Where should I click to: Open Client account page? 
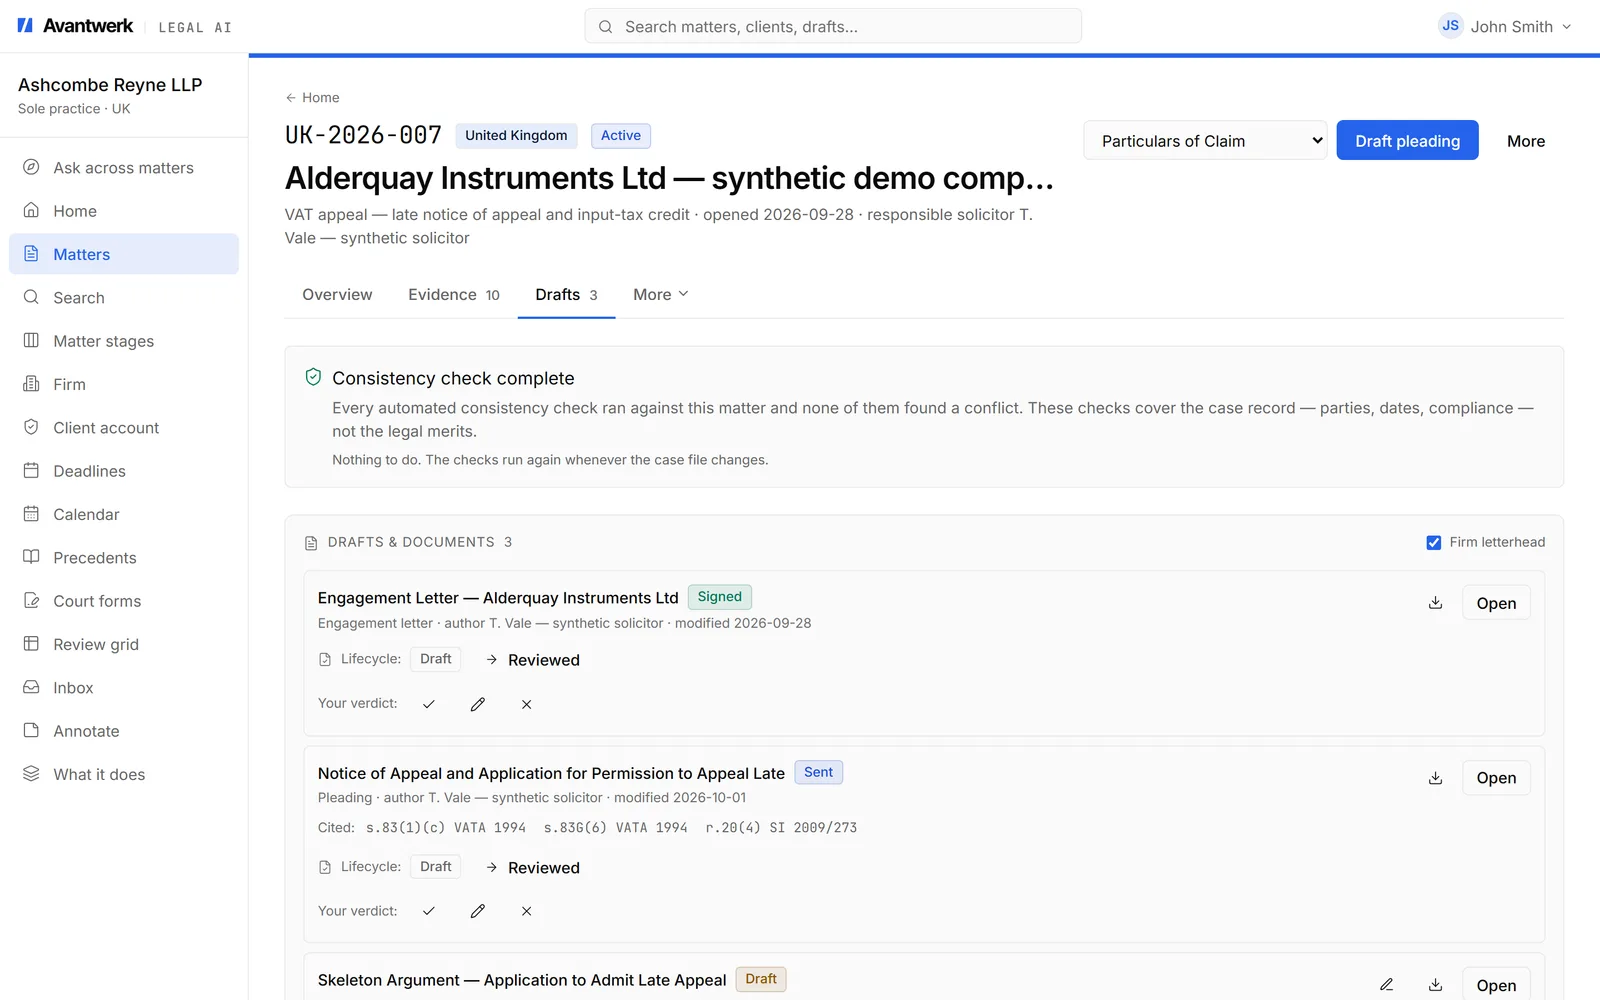[124, 428]
